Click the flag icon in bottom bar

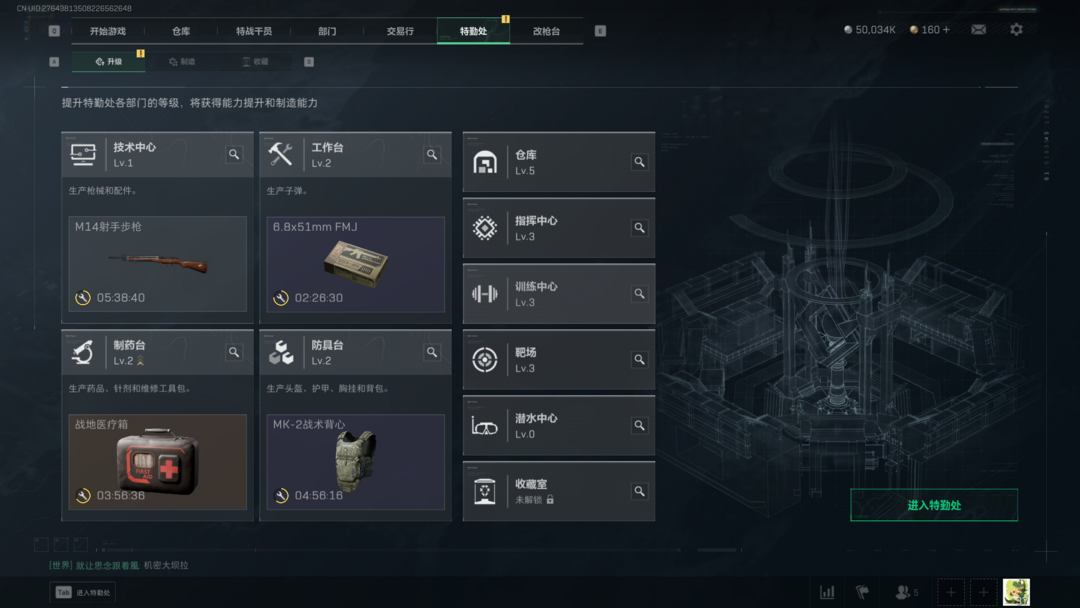[x=862, y=592]
